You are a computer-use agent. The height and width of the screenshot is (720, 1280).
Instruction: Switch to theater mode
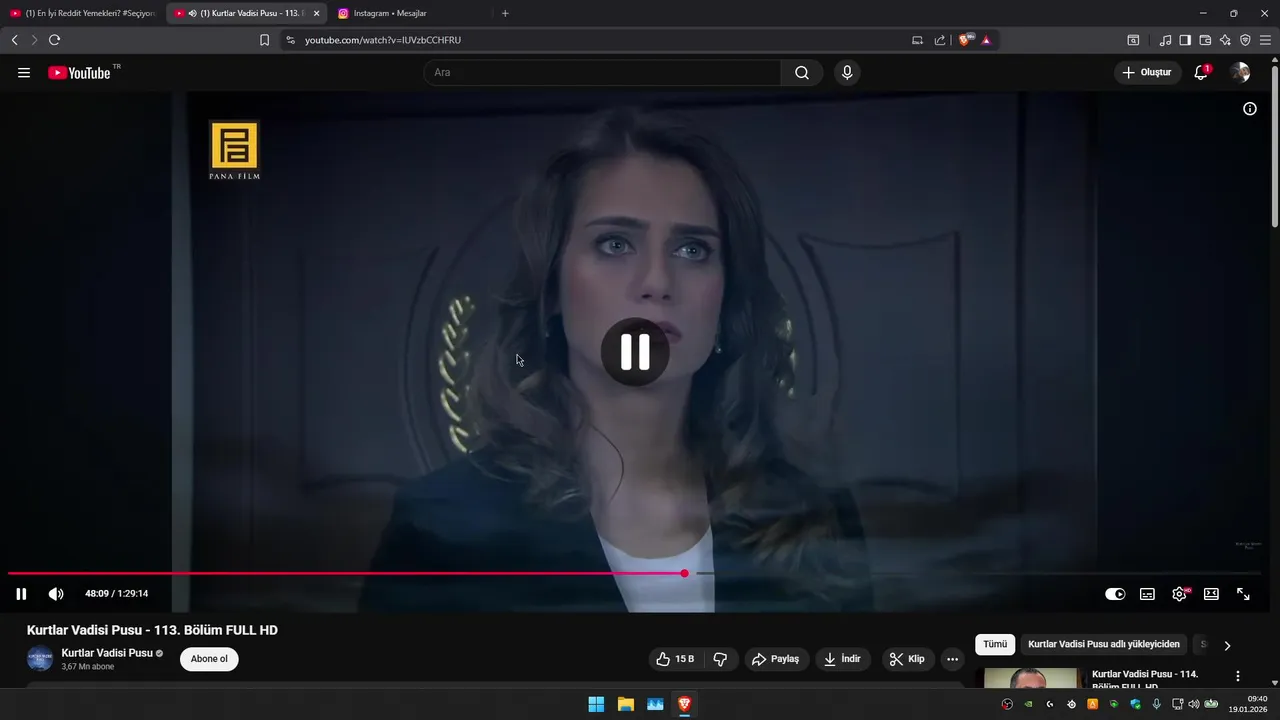pos(1211,594)
